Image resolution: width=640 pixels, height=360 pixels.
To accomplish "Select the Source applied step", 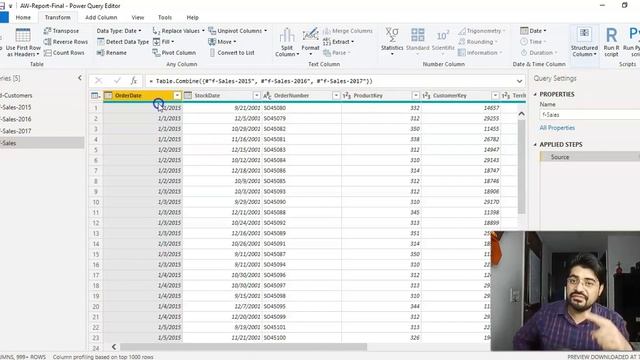I will click(x=590, y=157).
